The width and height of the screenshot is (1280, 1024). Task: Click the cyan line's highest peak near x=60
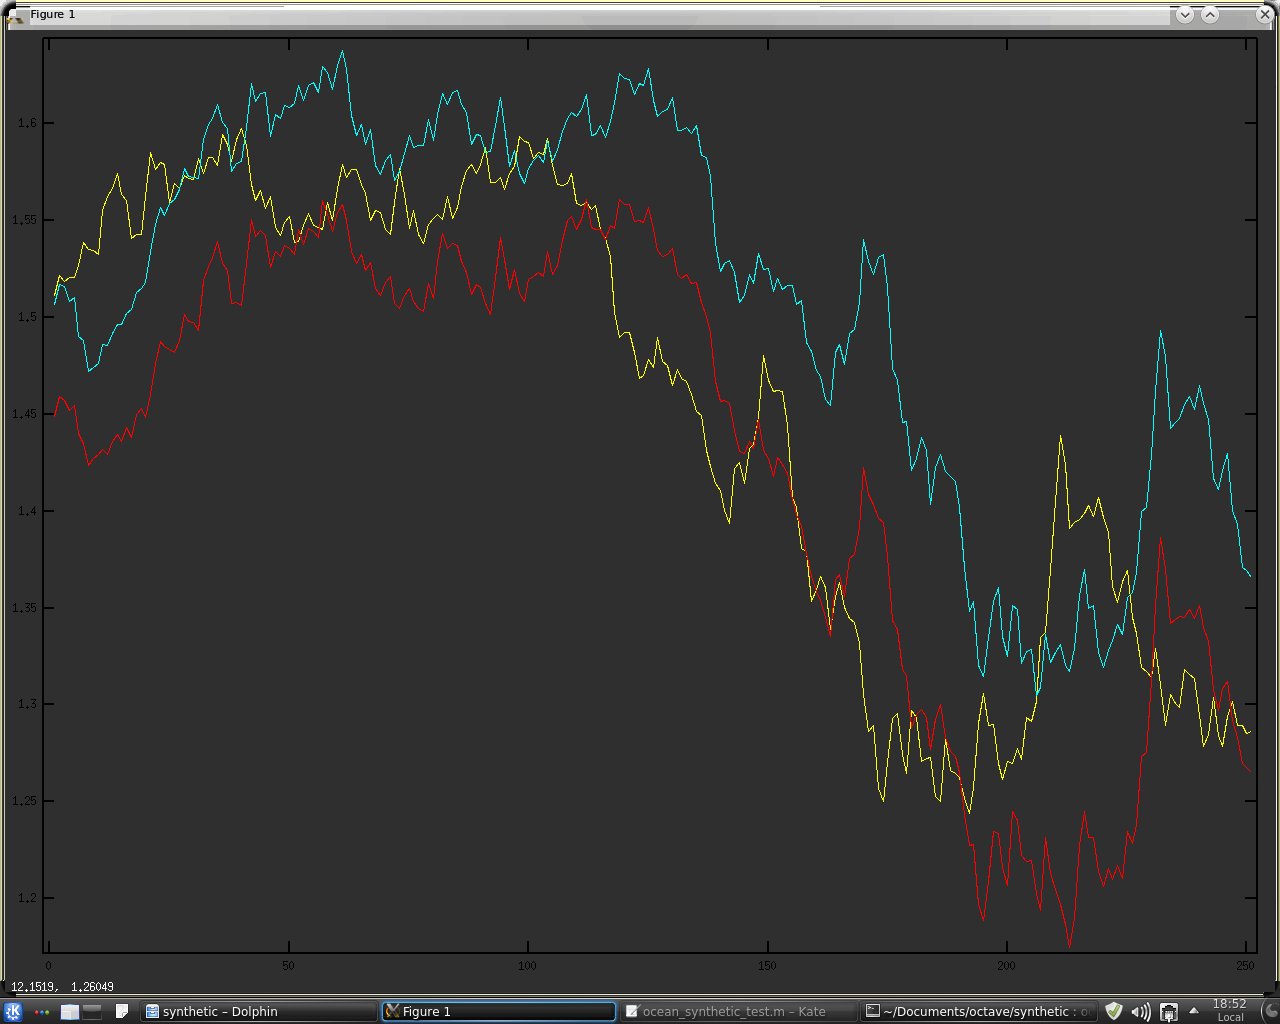342,51
